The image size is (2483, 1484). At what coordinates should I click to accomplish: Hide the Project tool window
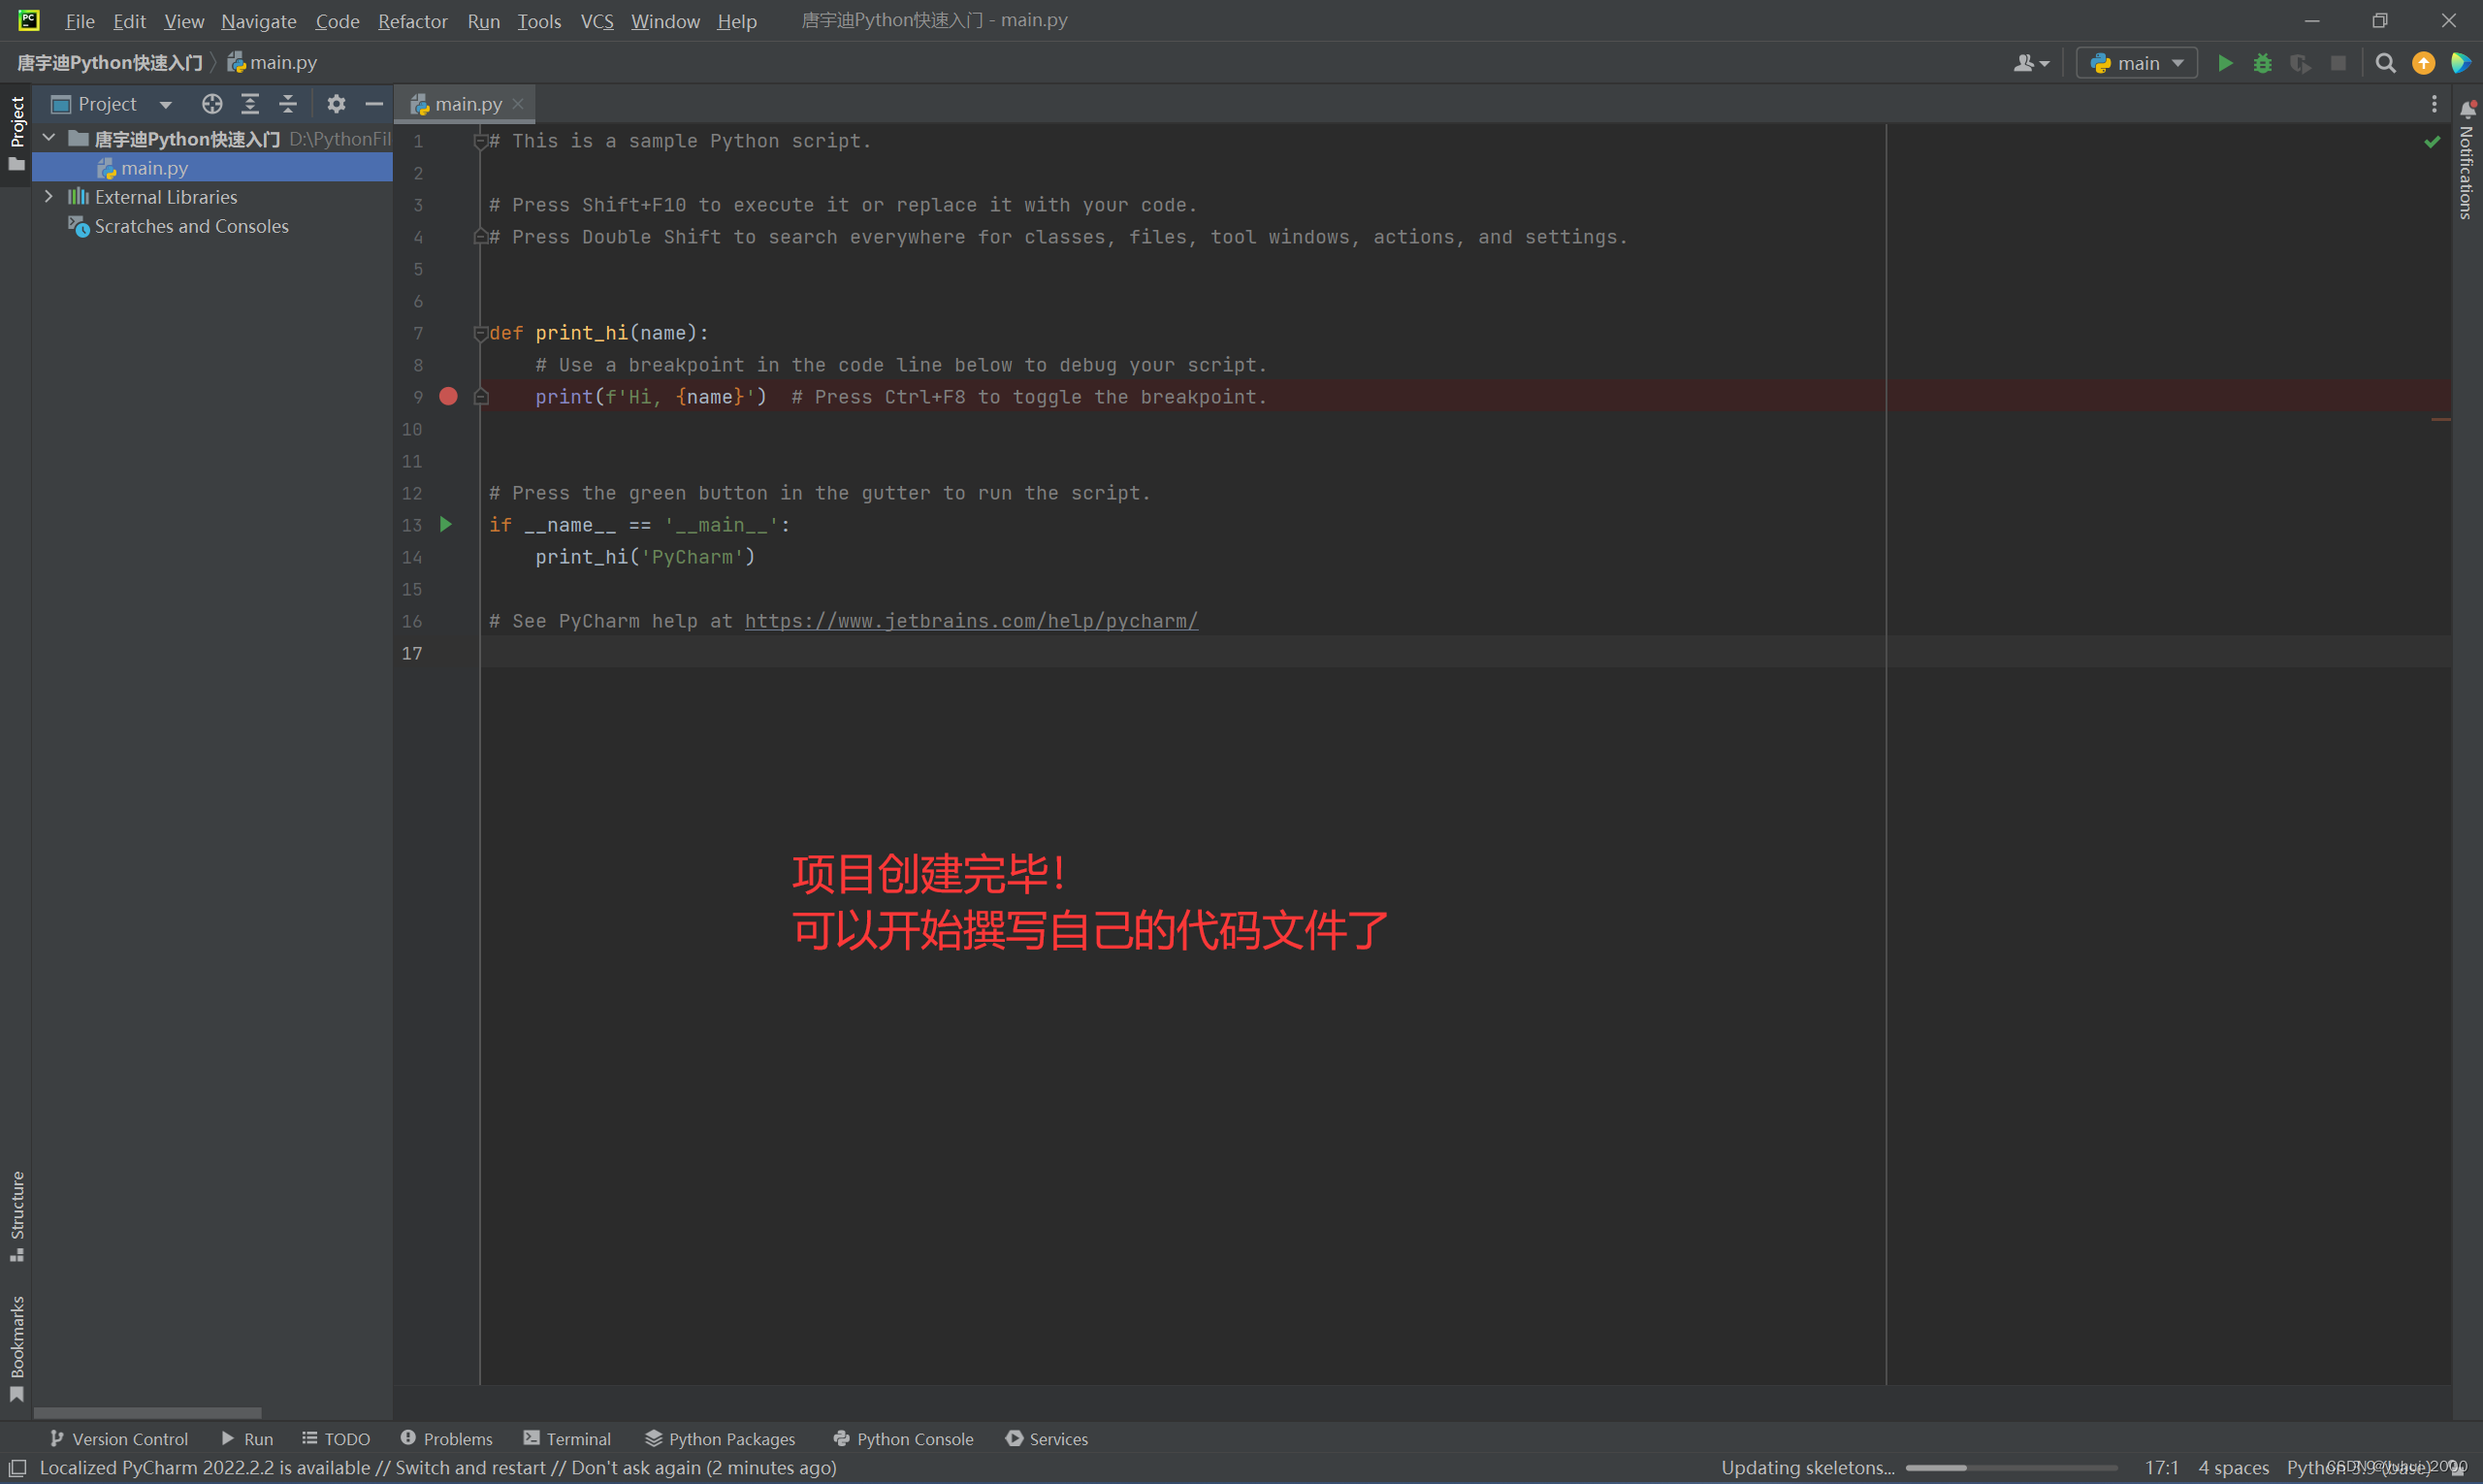click(x=374, y=104)
